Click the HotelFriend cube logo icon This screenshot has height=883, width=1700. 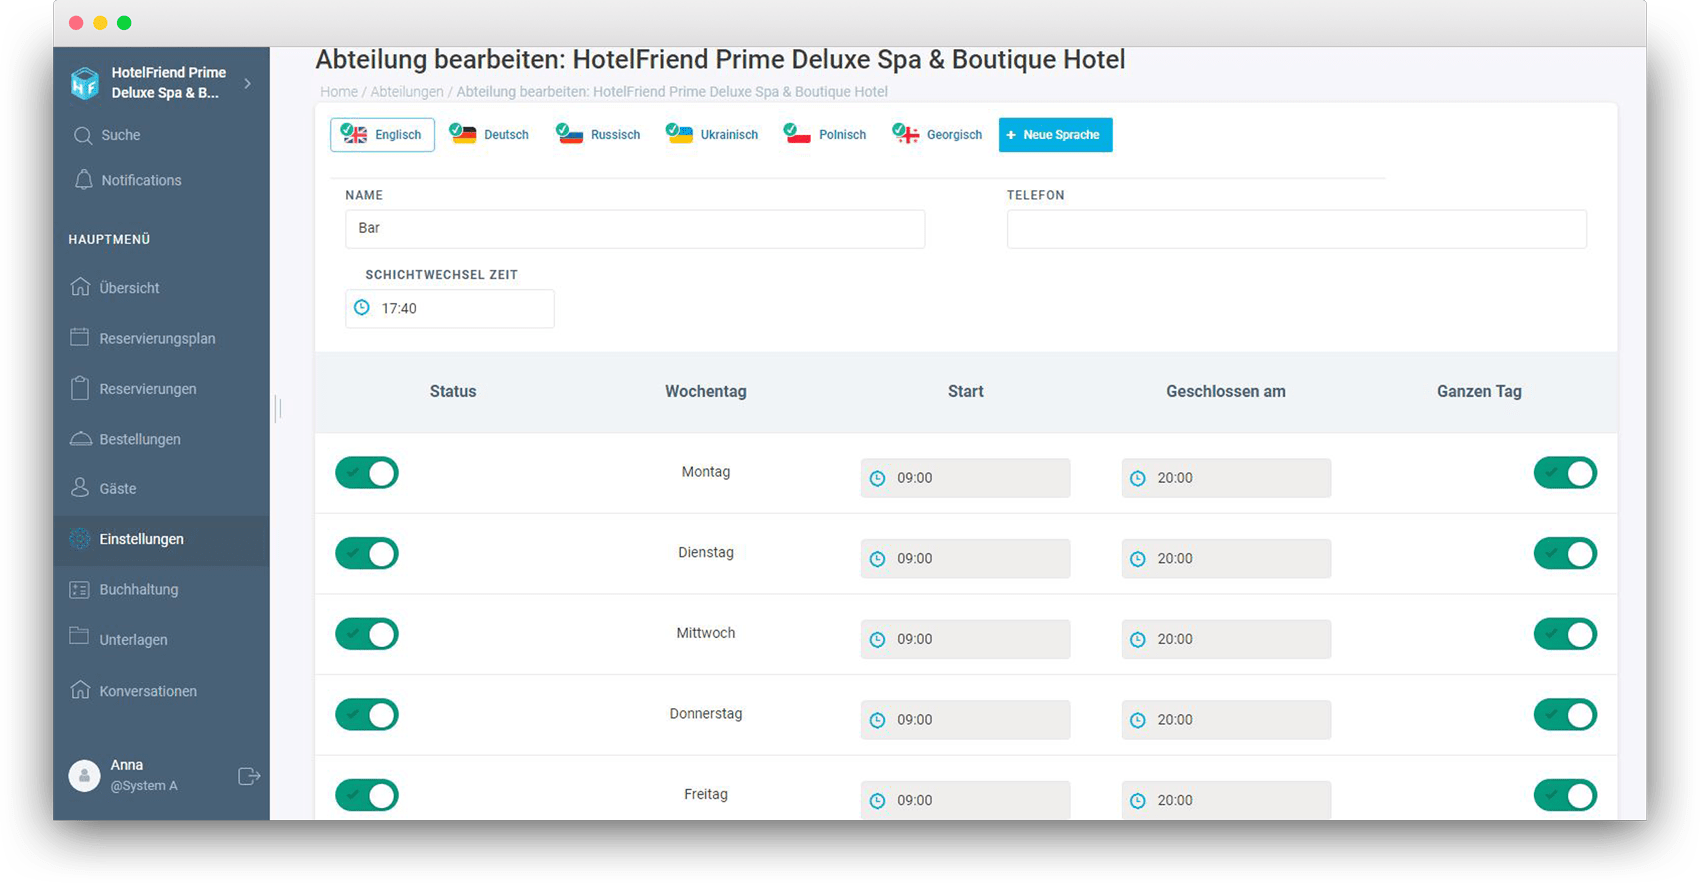pos(85,82)
